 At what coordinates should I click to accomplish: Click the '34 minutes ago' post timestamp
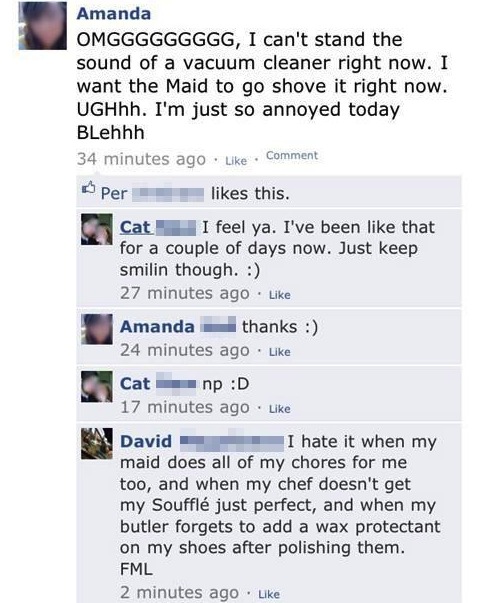point(141,159)
